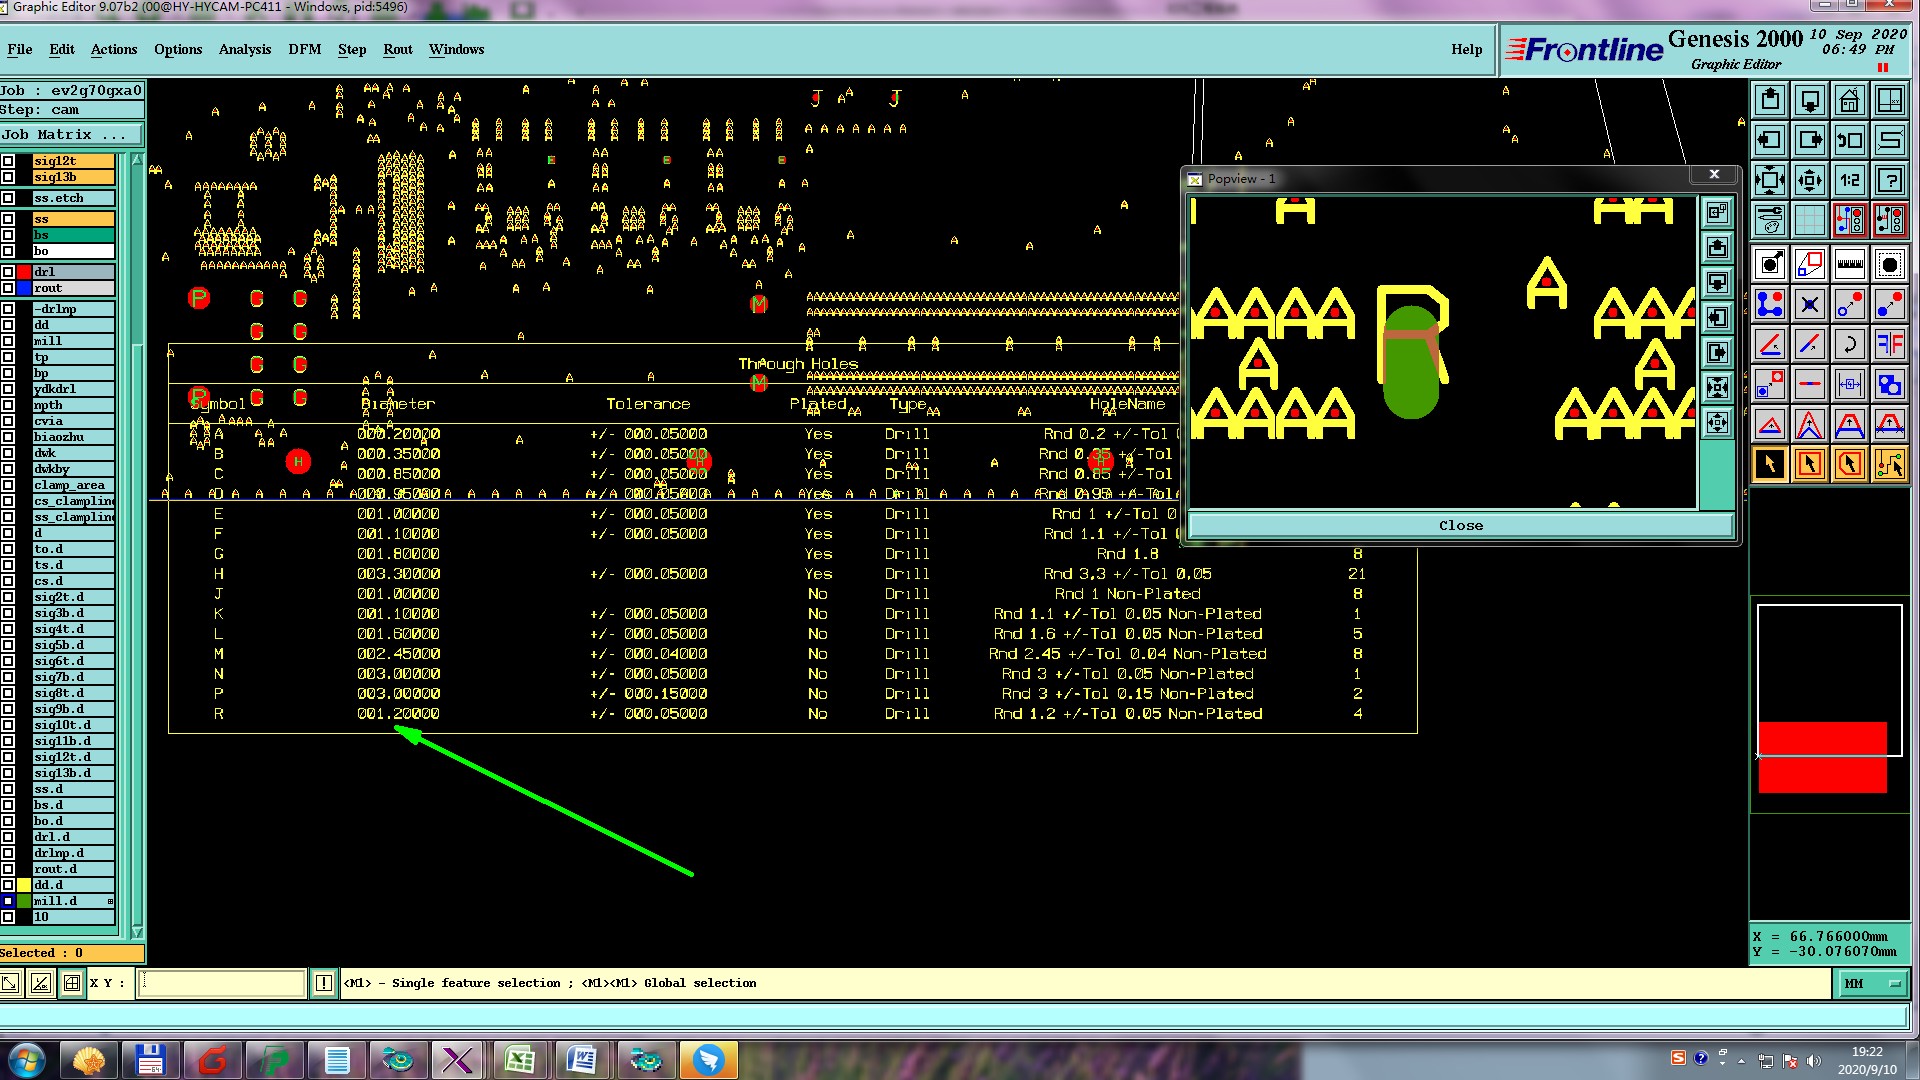Toggle the mill.d layer checkbox
The image size is (1920, 1080).
tap(8, 901)
